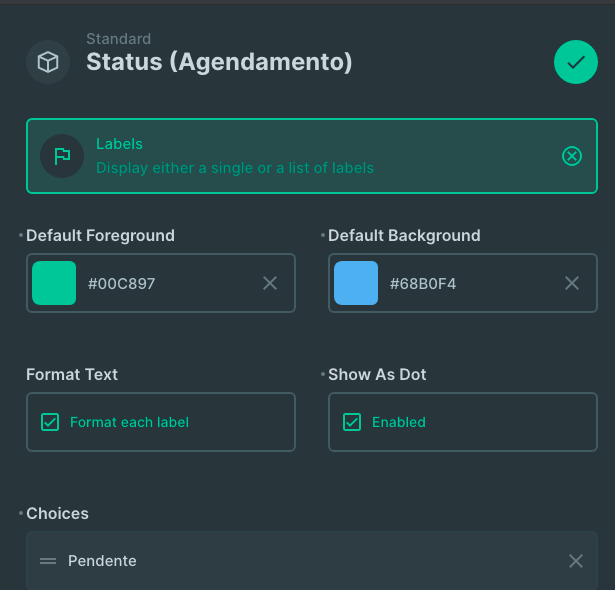The width and height of the screenshot is (615, 590).
Task: Grab the drag handle of Pendente
Action: 48,561
